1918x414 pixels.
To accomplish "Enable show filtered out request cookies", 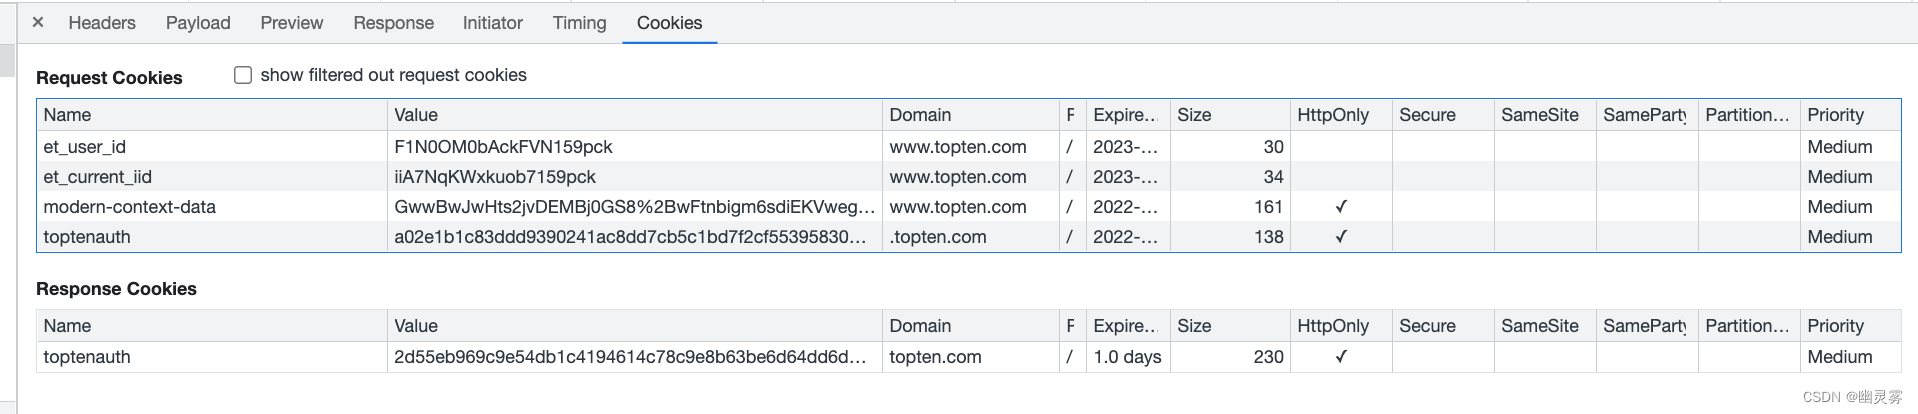I will click(x=243, y=75).
